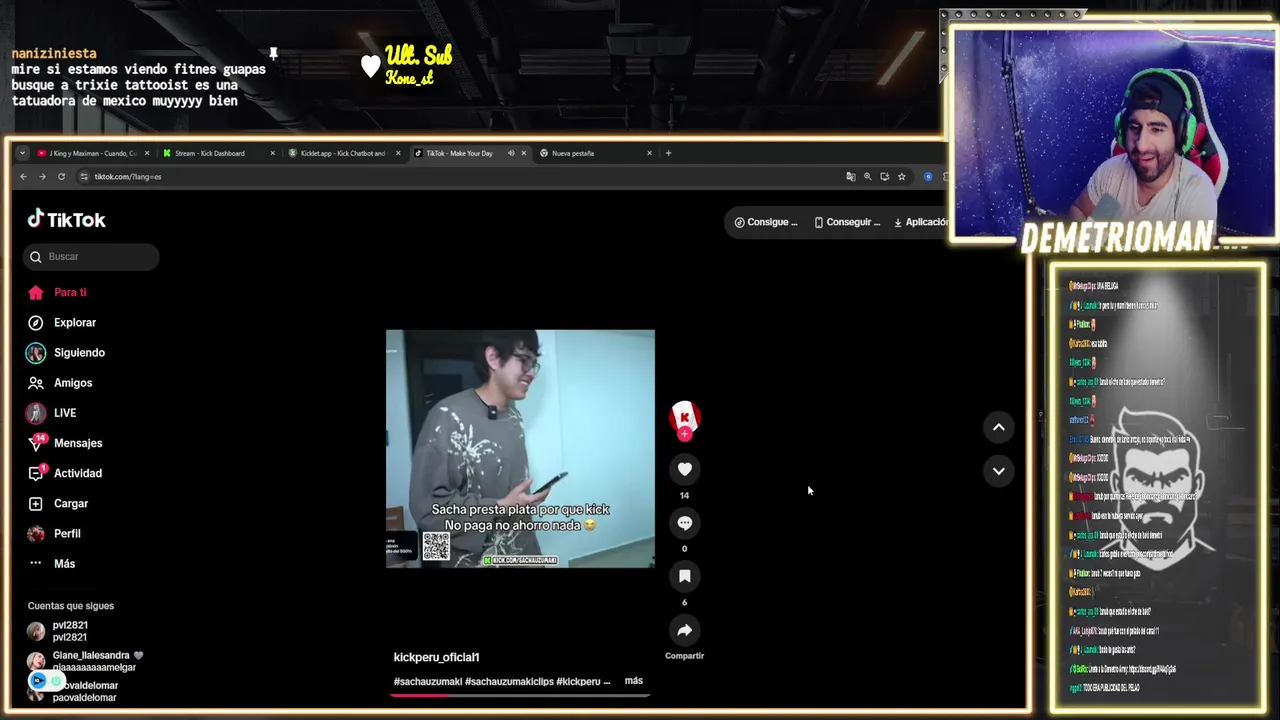This screenshot has width=1280, height=720.
Task: Close the TikTok browser tab
Action: point(523,153)
